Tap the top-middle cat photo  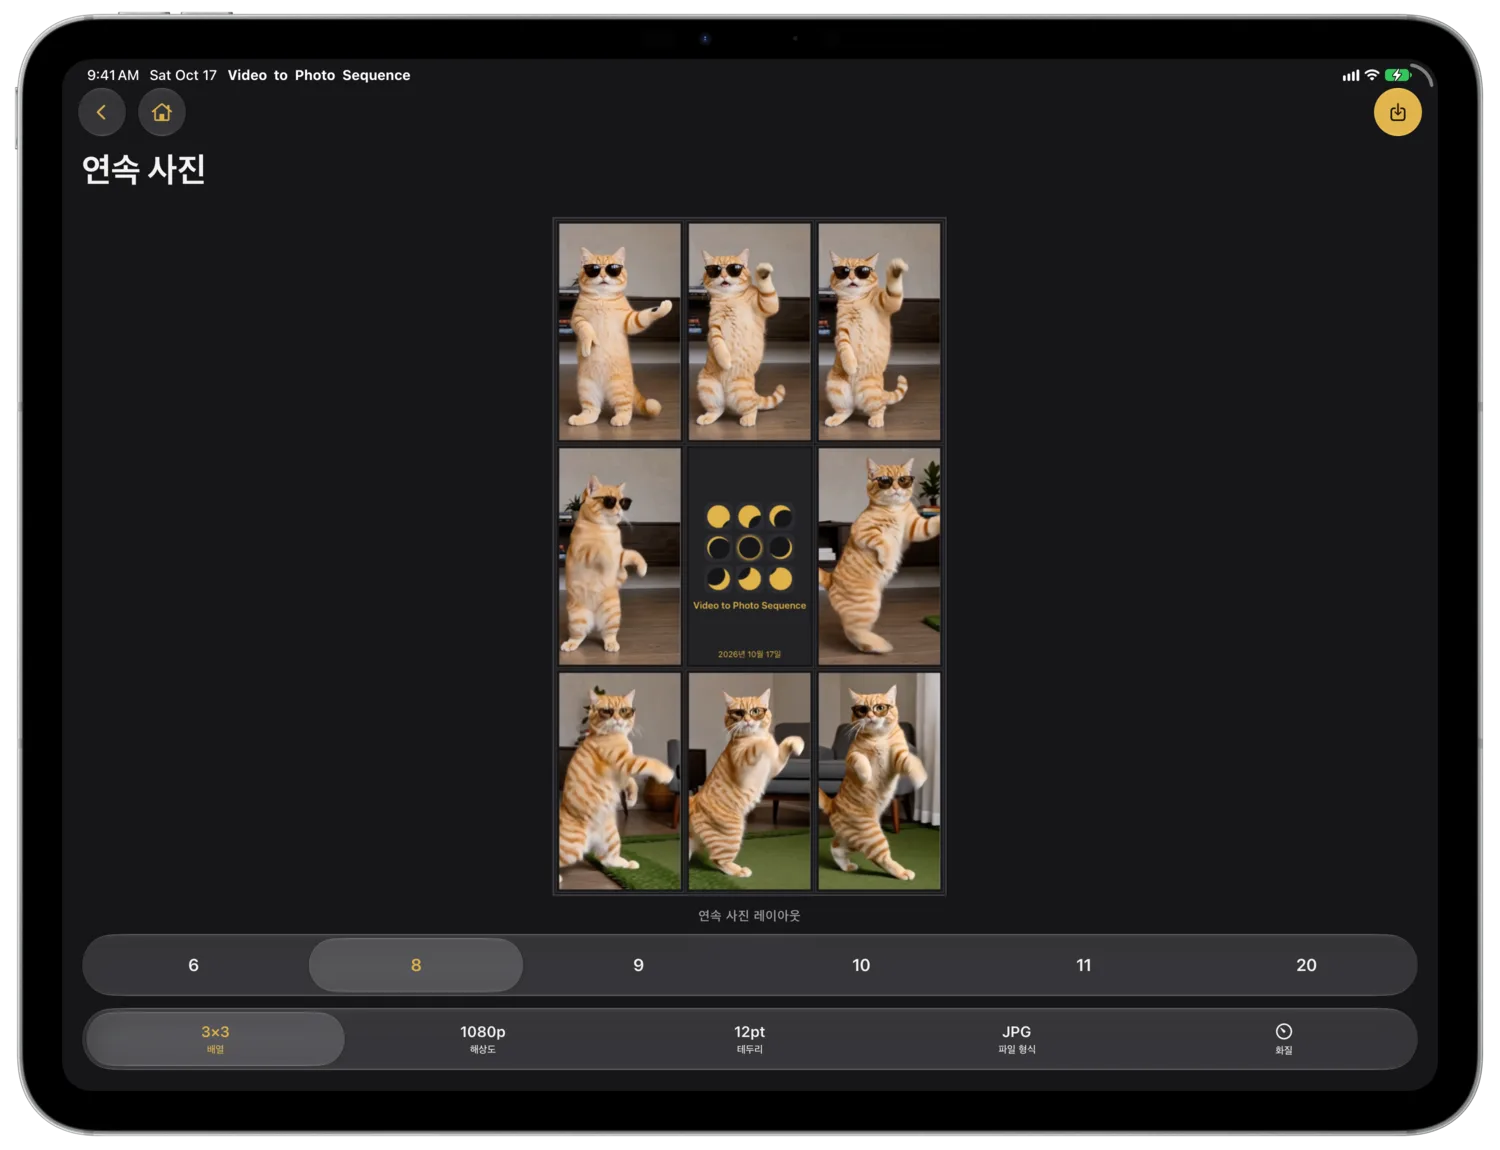[x=750, y=331]
